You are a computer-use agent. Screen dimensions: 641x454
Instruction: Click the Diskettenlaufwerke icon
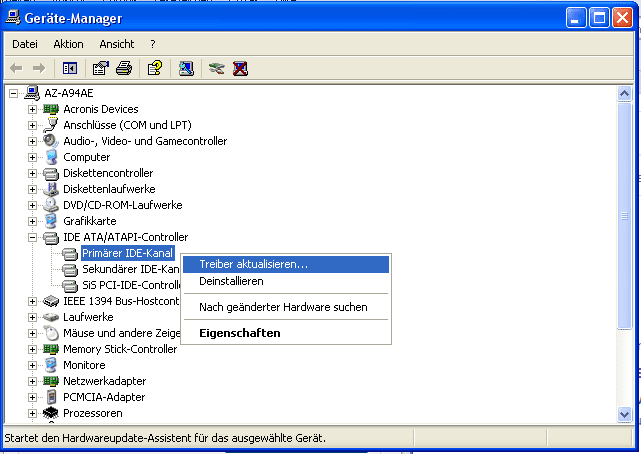pyautogui.click(x=51, y=189)
